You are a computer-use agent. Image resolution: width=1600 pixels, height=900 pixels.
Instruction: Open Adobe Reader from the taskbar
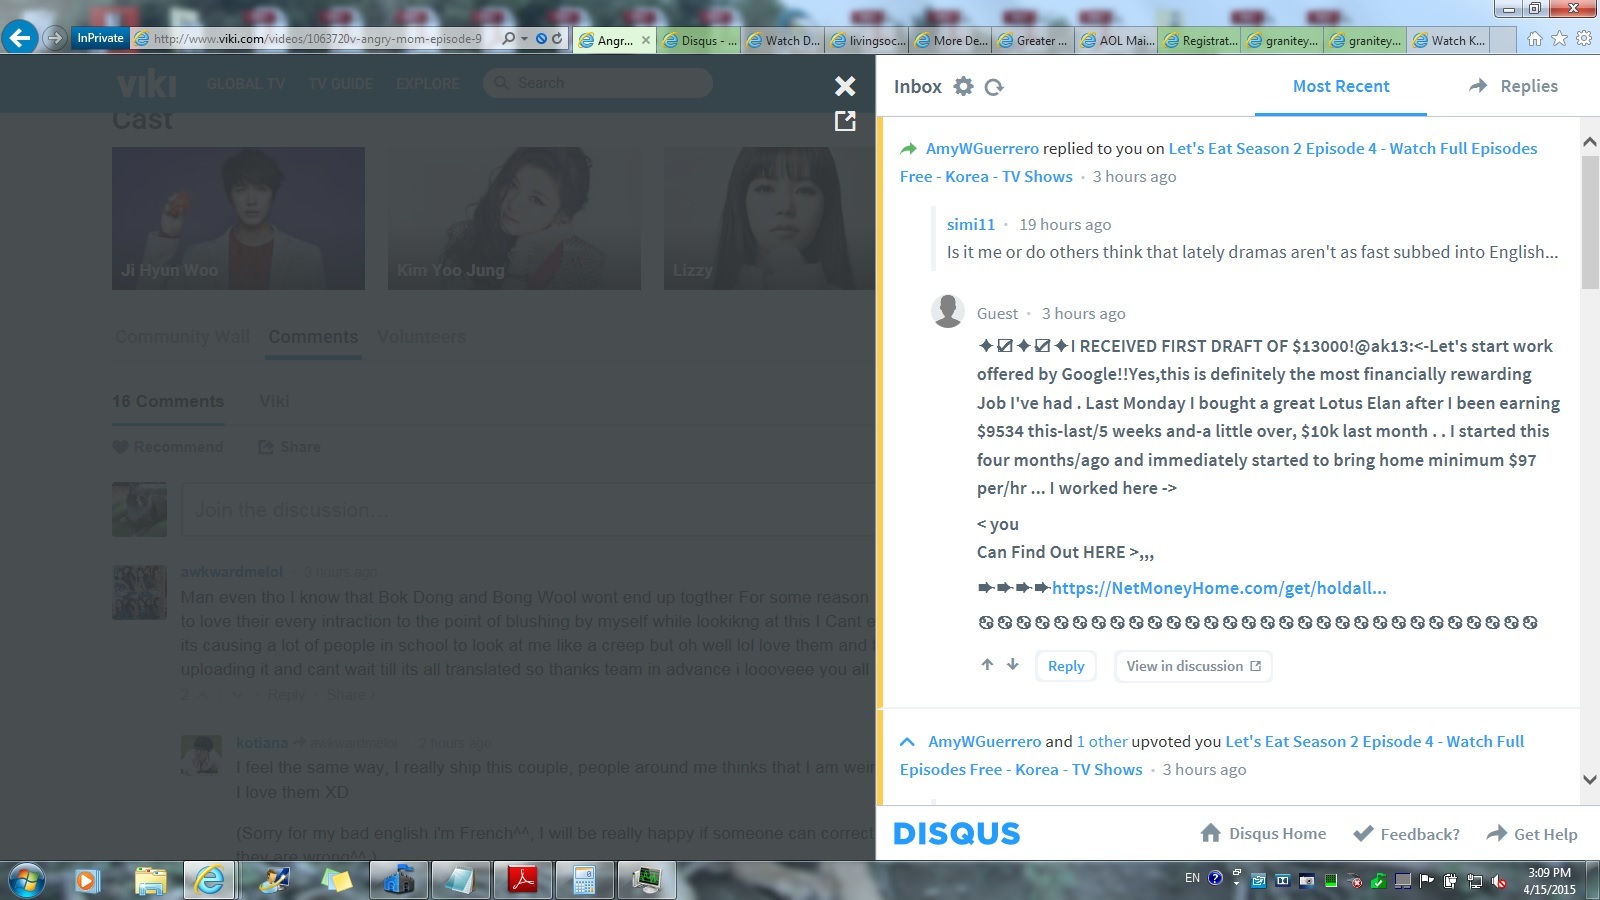522,880
